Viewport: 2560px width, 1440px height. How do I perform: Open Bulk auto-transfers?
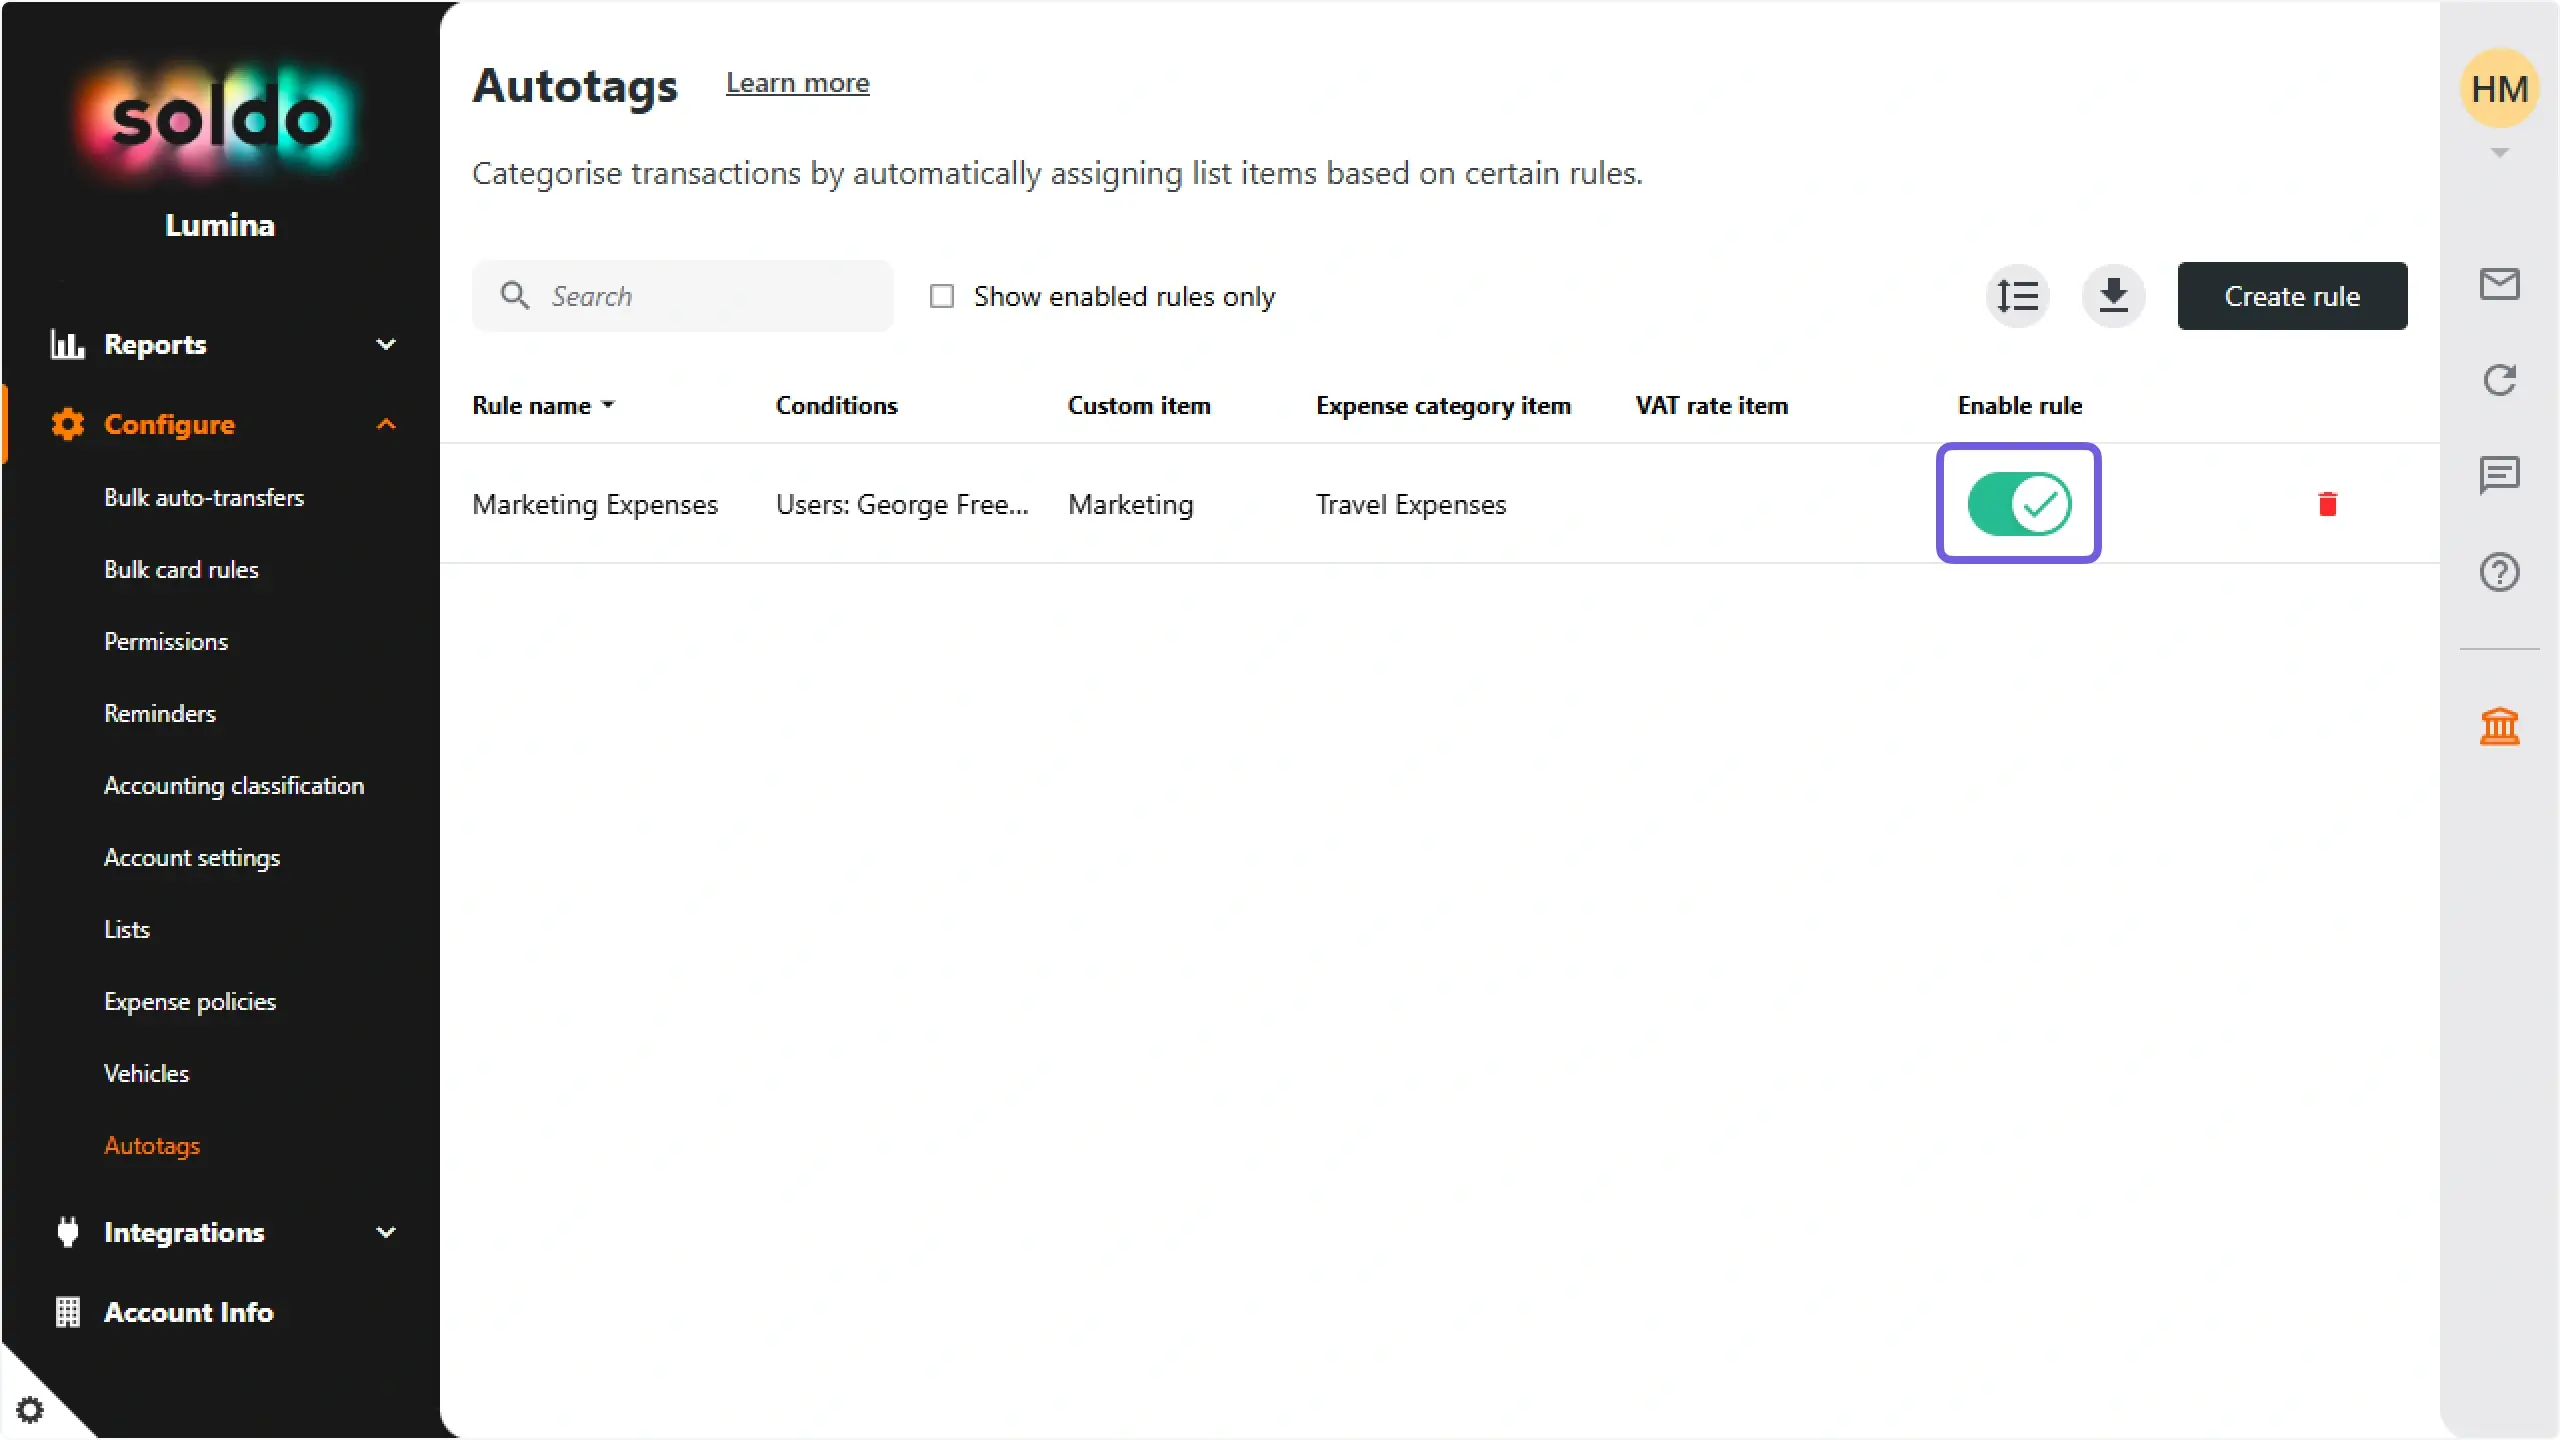(204, 498)
